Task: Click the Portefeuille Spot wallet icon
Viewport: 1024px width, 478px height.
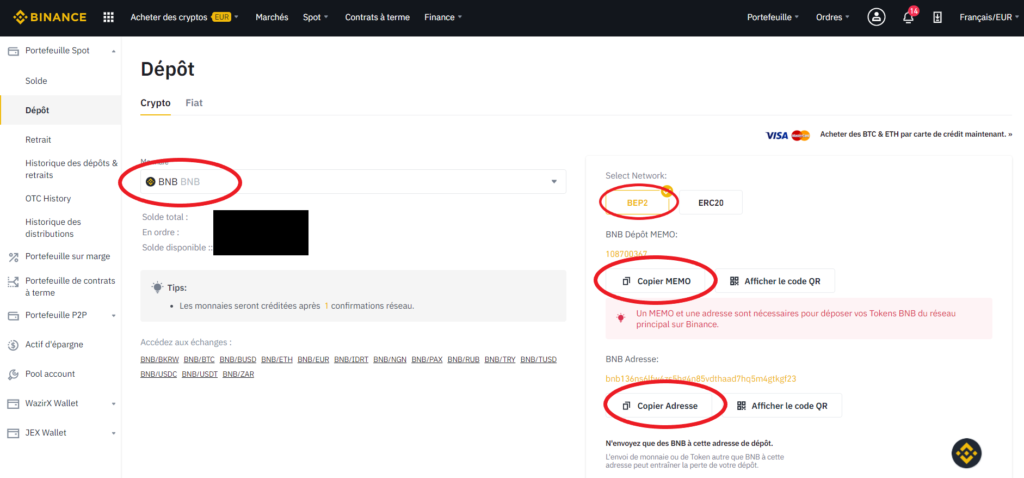Action: pyautogui.click(x=12, y=50)
